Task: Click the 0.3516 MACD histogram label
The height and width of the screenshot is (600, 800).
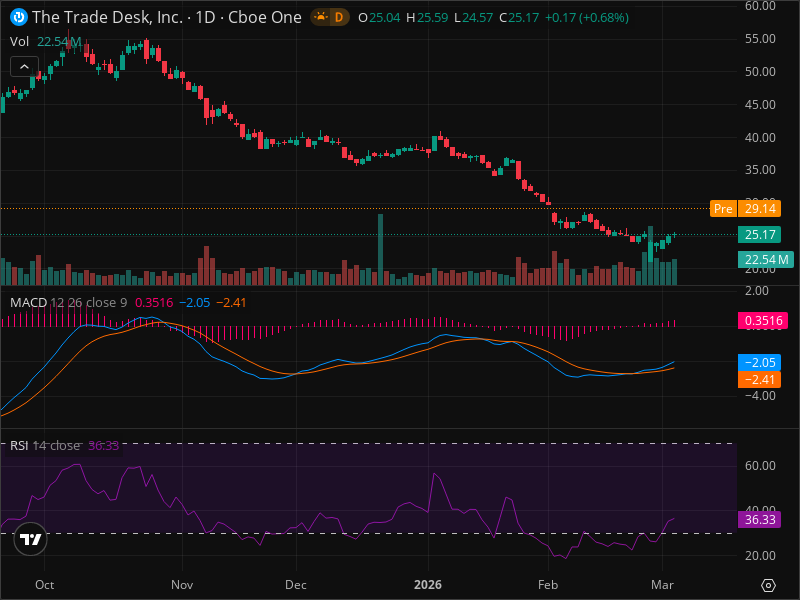Action: click(763, 320)
